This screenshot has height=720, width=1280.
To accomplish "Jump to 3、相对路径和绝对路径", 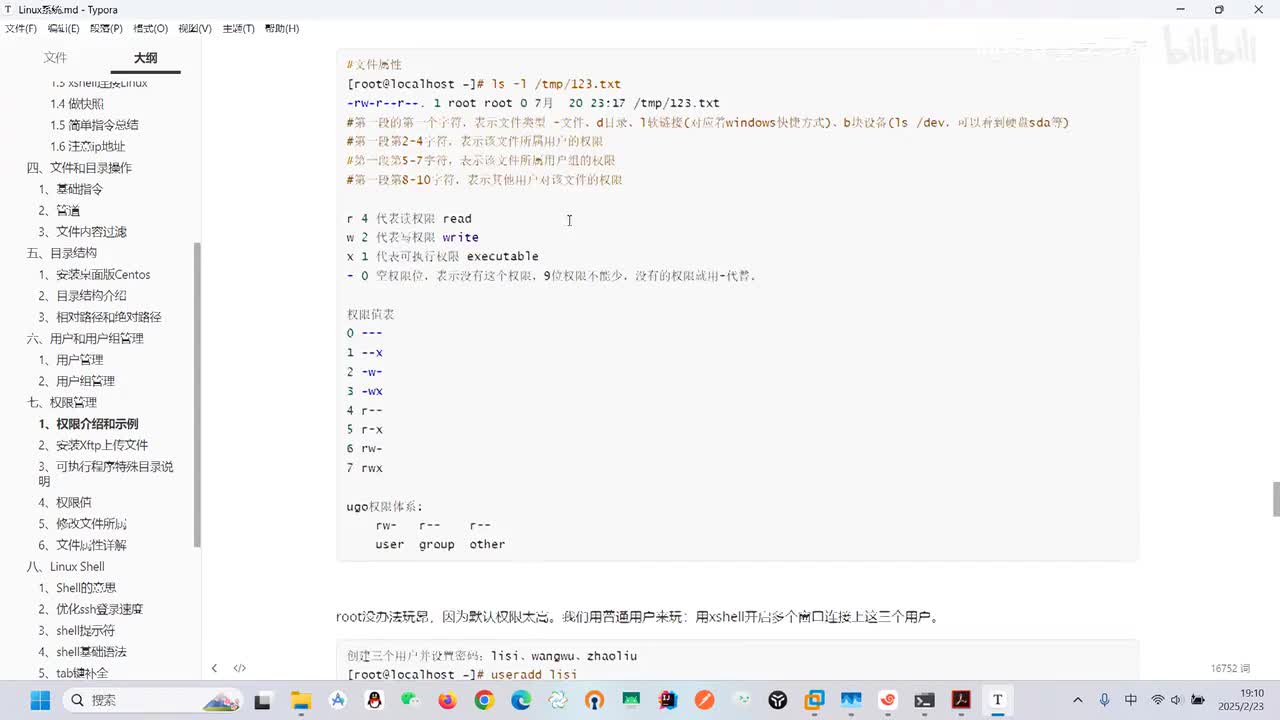I will (100, 317).
